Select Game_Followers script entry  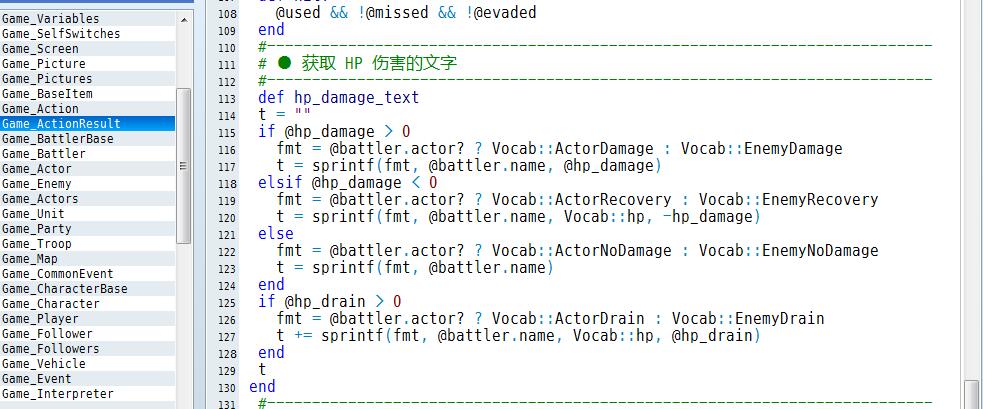pyautogui.click(x=88, y=349)
